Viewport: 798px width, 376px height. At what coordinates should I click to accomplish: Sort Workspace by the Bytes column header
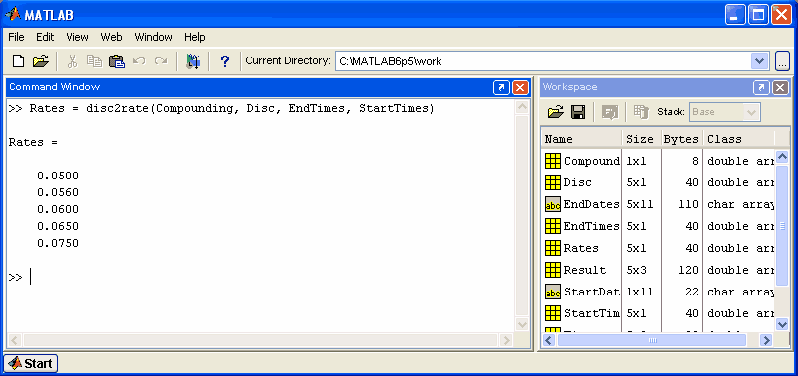pyautogui.click(x=681, y=139)
